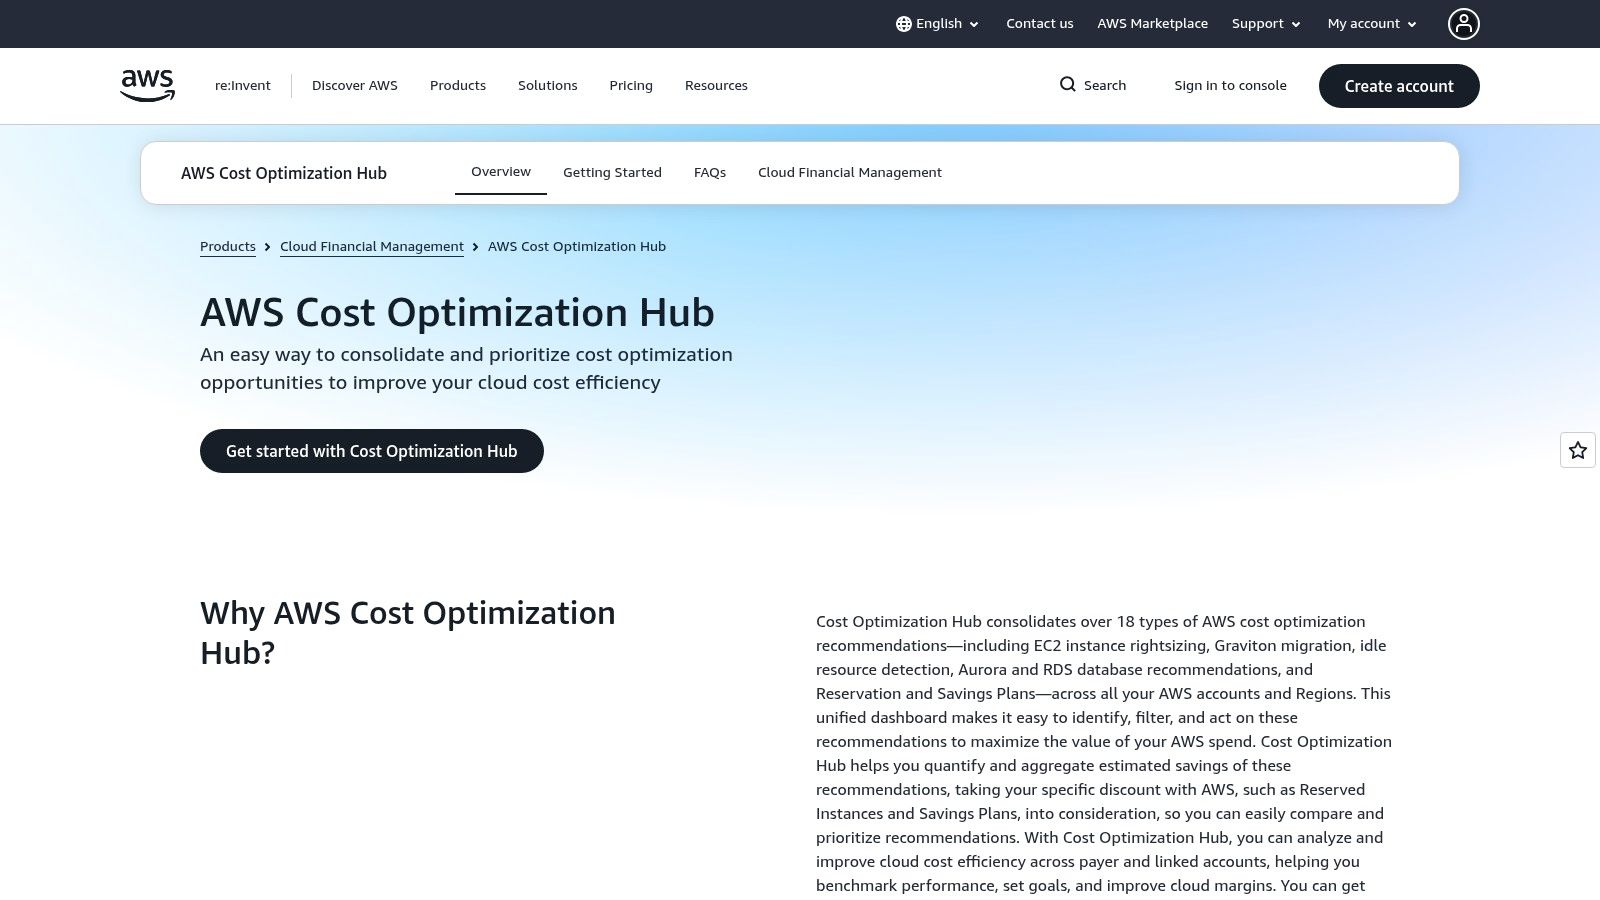Switch to Getting Started tab
The image size is (1600, 900).
click(x=612, y=173)
